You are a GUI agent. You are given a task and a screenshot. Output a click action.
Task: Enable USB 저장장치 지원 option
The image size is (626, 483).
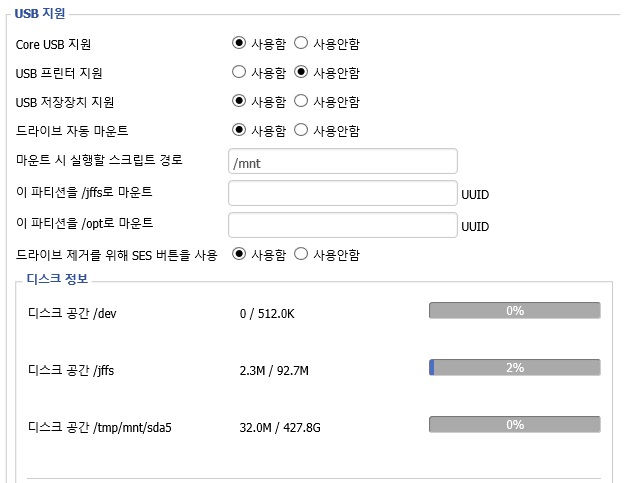click(x=239, y=101)
